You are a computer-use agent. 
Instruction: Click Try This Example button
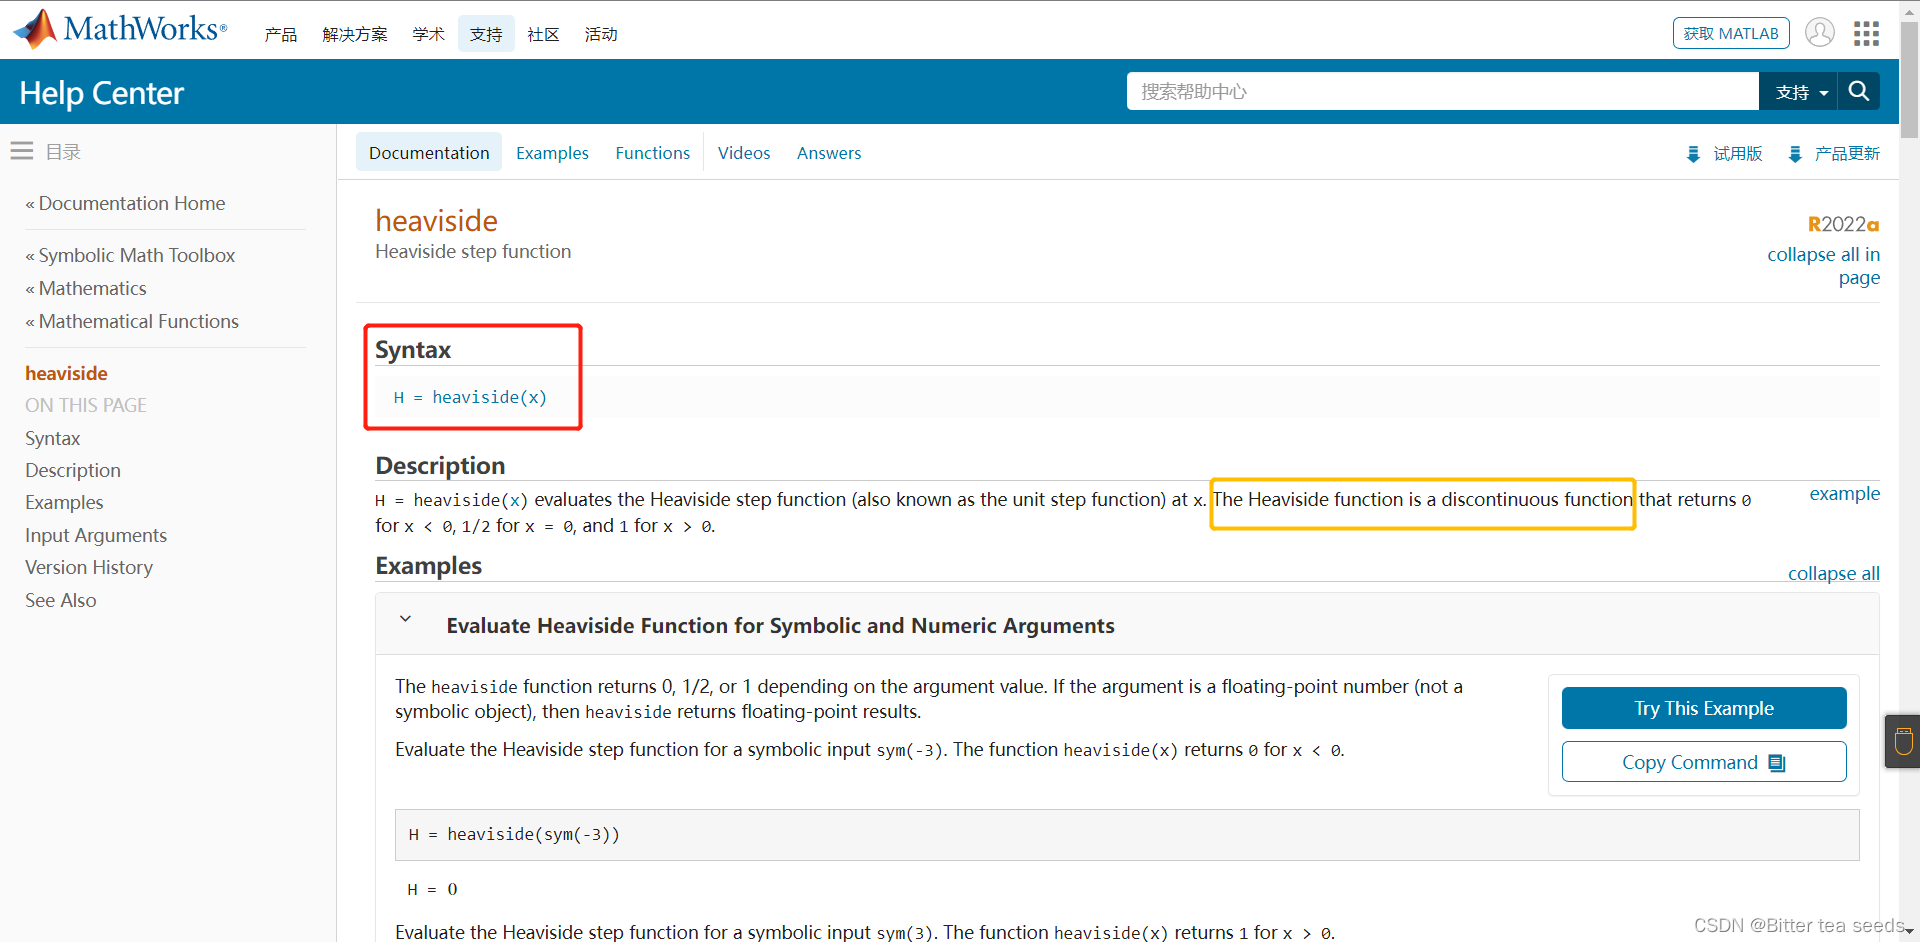[x=1704, y=708]
